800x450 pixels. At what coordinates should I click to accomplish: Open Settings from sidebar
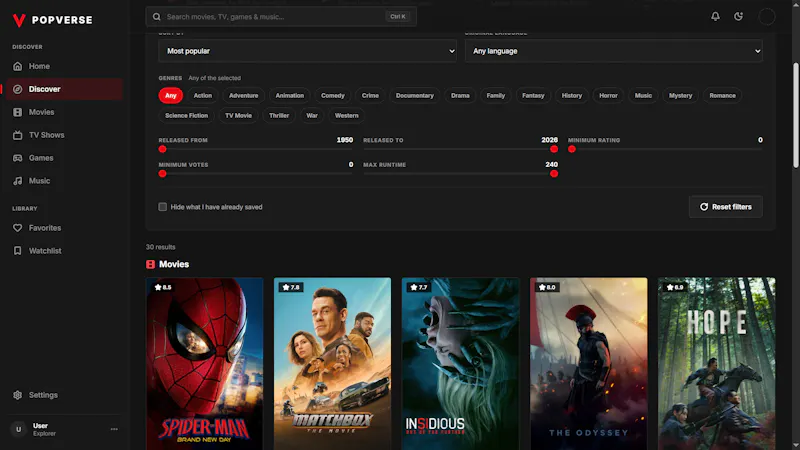pyautogui.click(x=64, y=395)
